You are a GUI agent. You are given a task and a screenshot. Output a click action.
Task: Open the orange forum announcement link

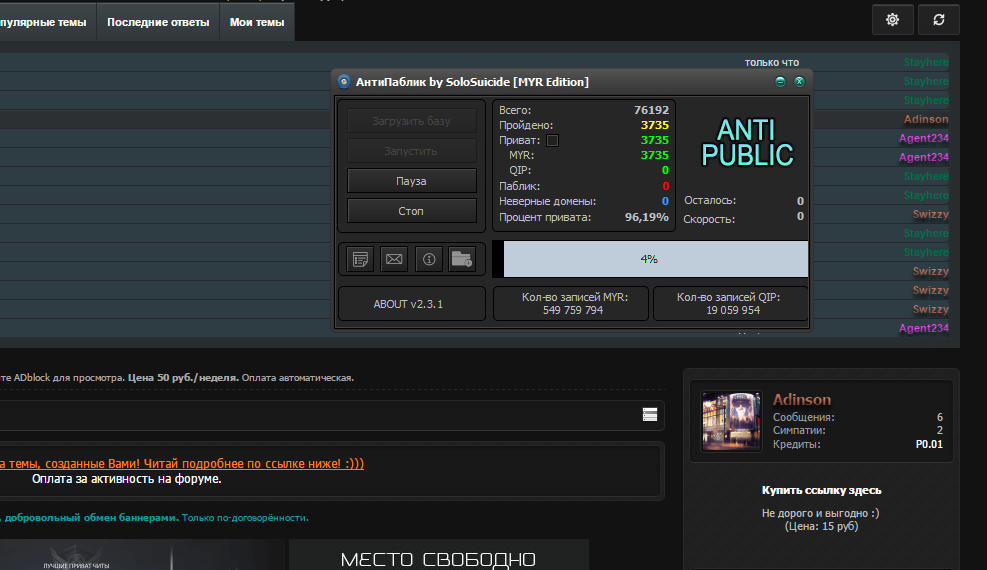[182, 464]
